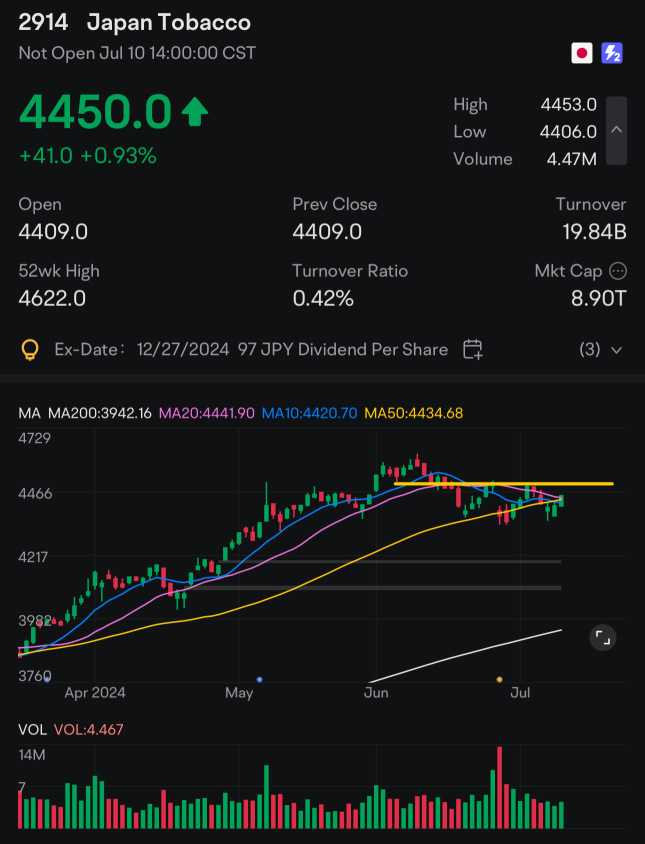Image resolution: width=645 pixels, height=844 pixels.
Task: Select the MA20:4441.90 indicator label
Action: 207,413
